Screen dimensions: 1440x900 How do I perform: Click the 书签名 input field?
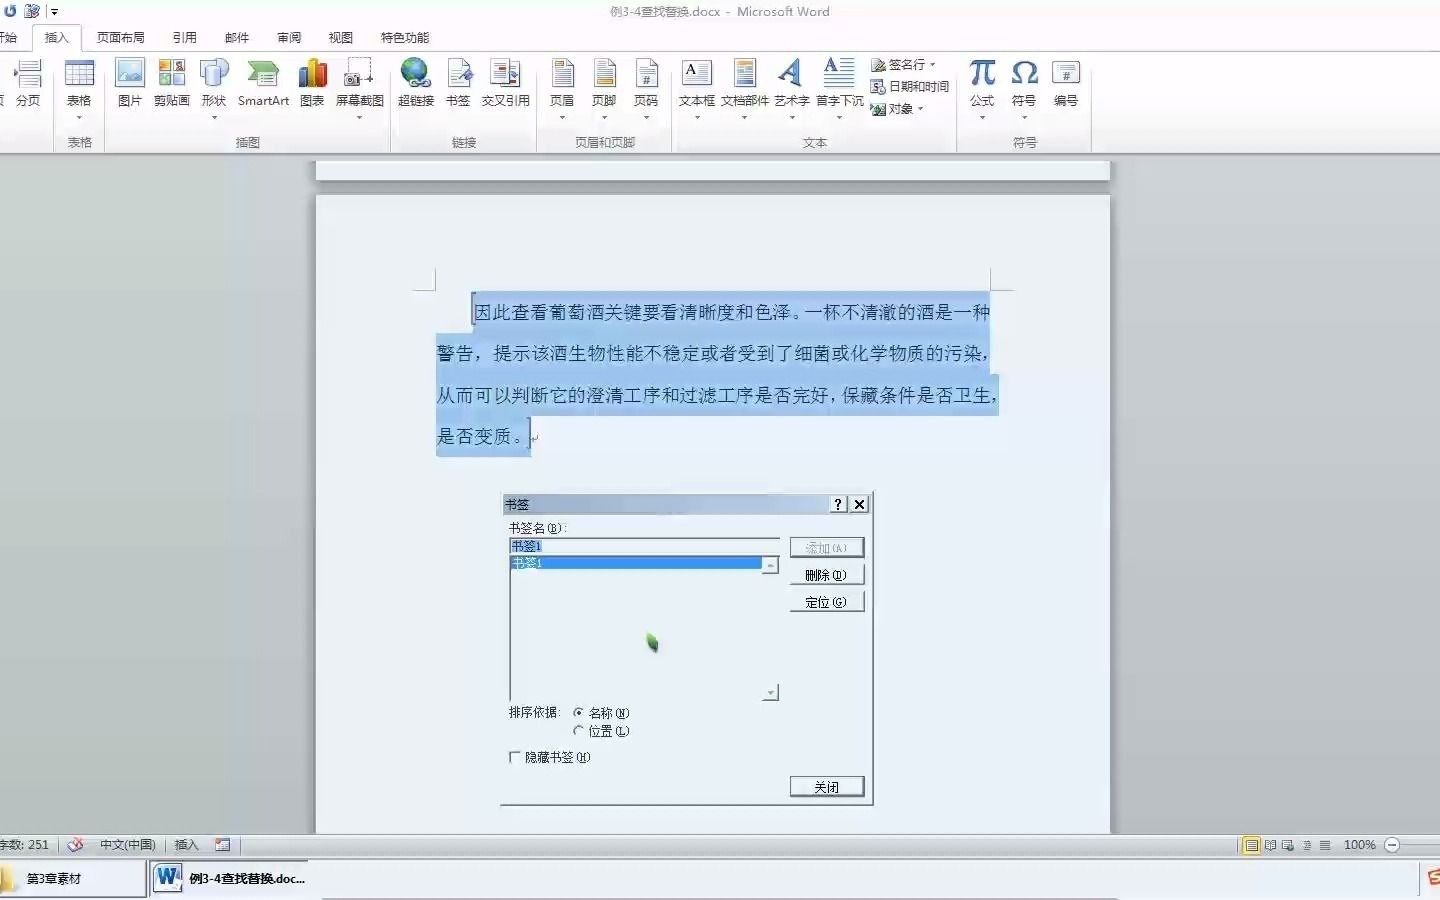tap(644, 546)
